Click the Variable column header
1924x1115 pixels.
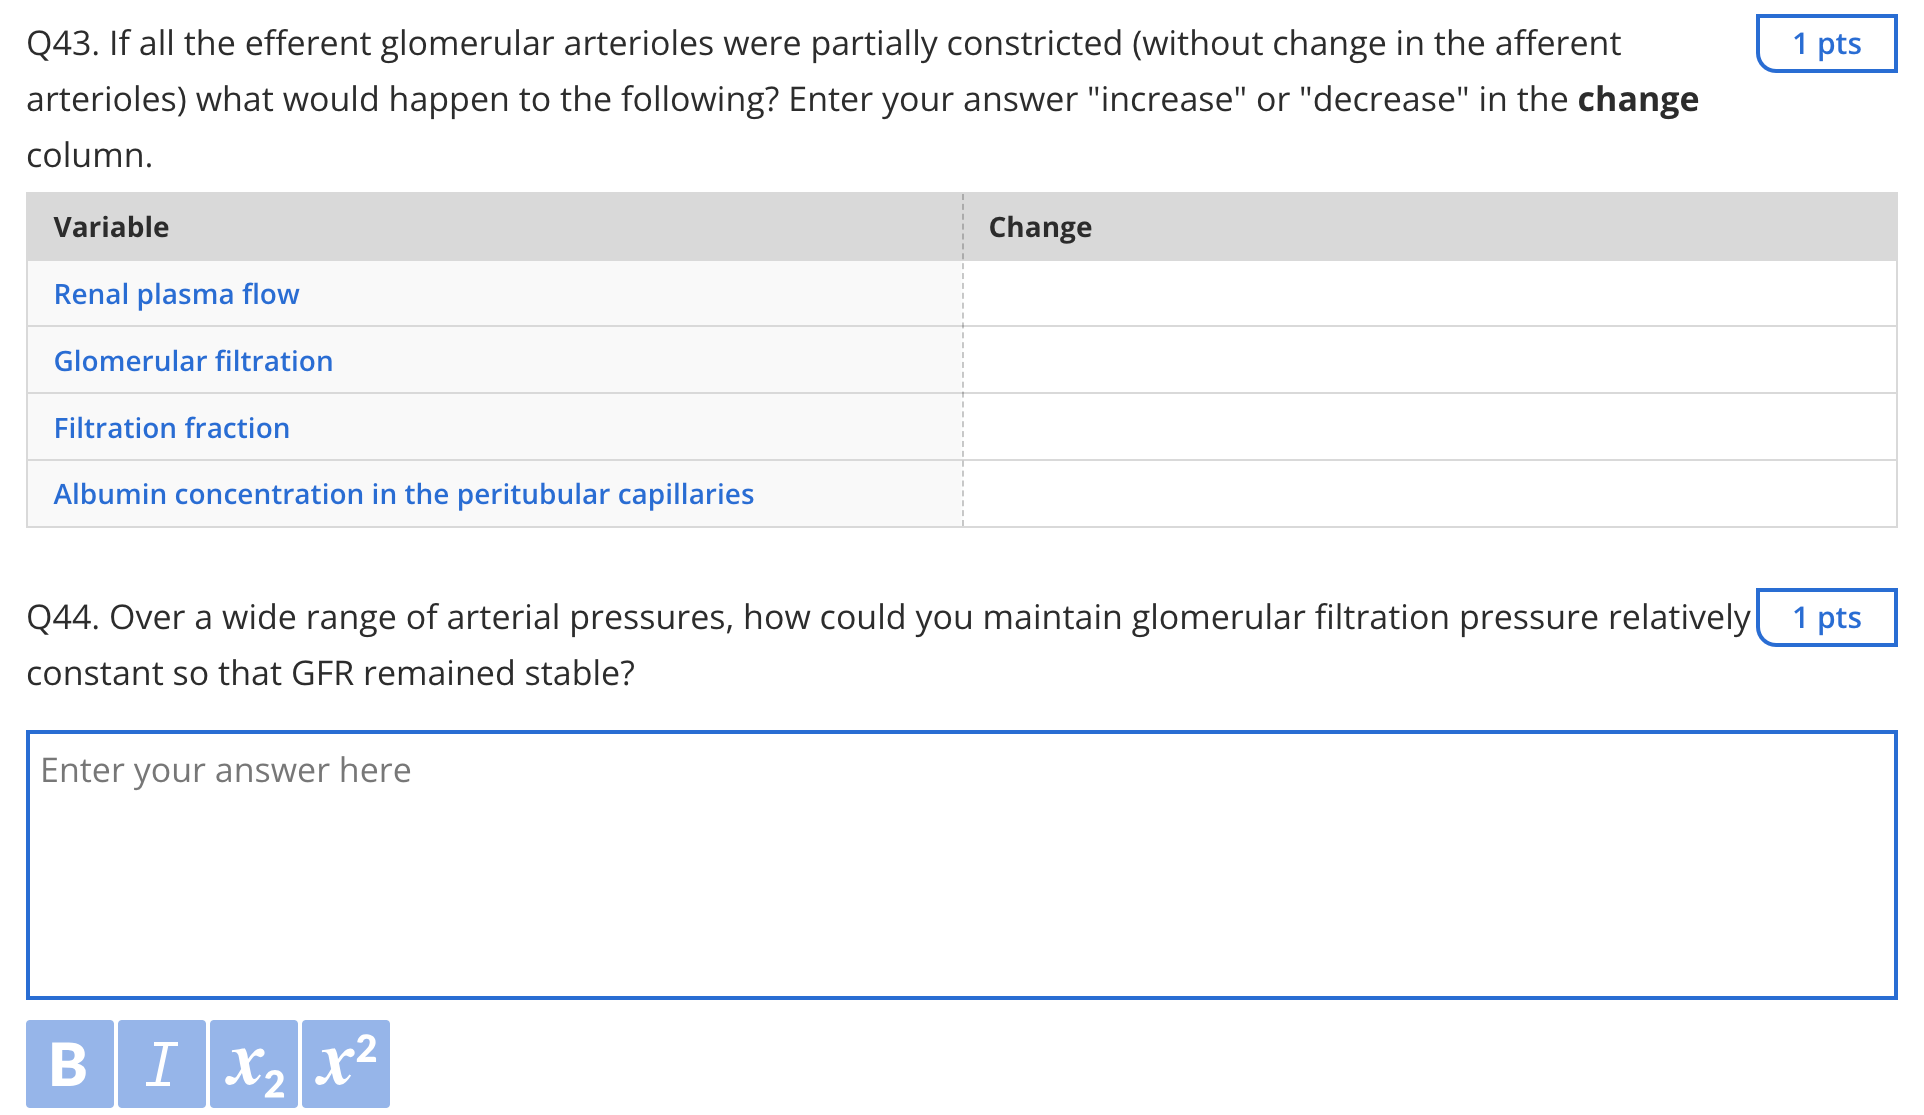[x=111, y=227]
